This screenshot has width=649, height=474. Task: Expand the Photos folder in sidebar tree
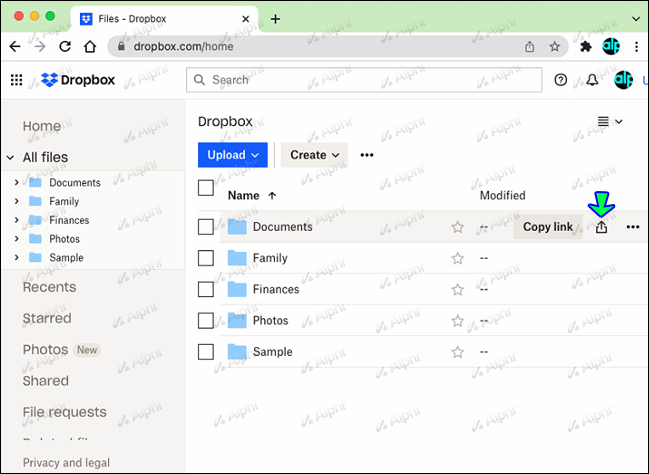pos(16,239)
